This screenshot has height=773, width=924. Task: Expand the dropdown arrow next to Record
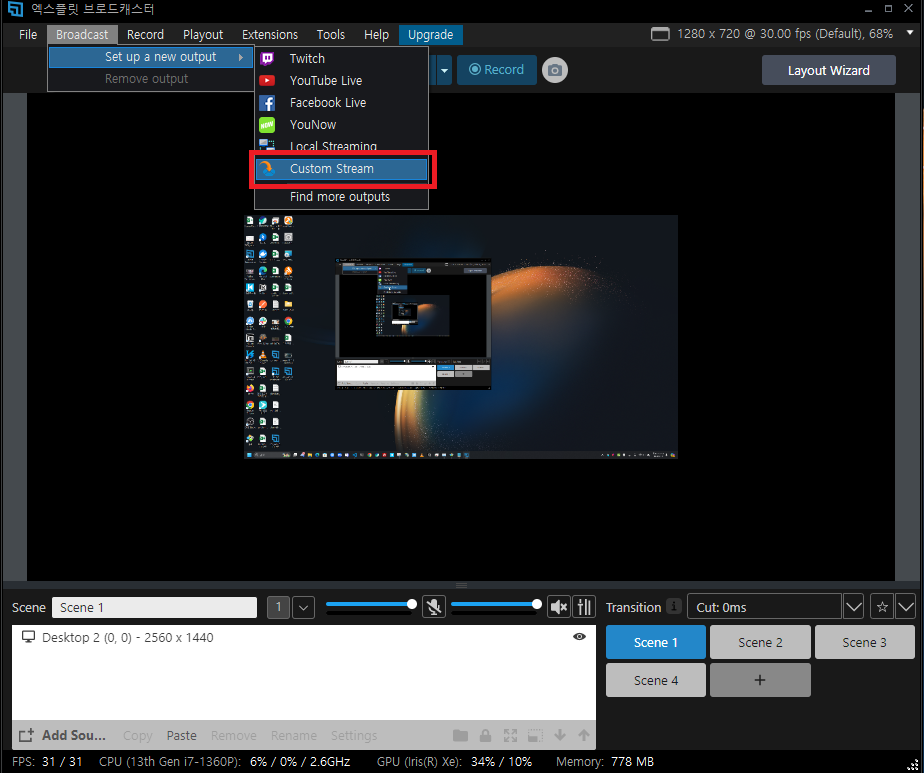coord(444,70)
